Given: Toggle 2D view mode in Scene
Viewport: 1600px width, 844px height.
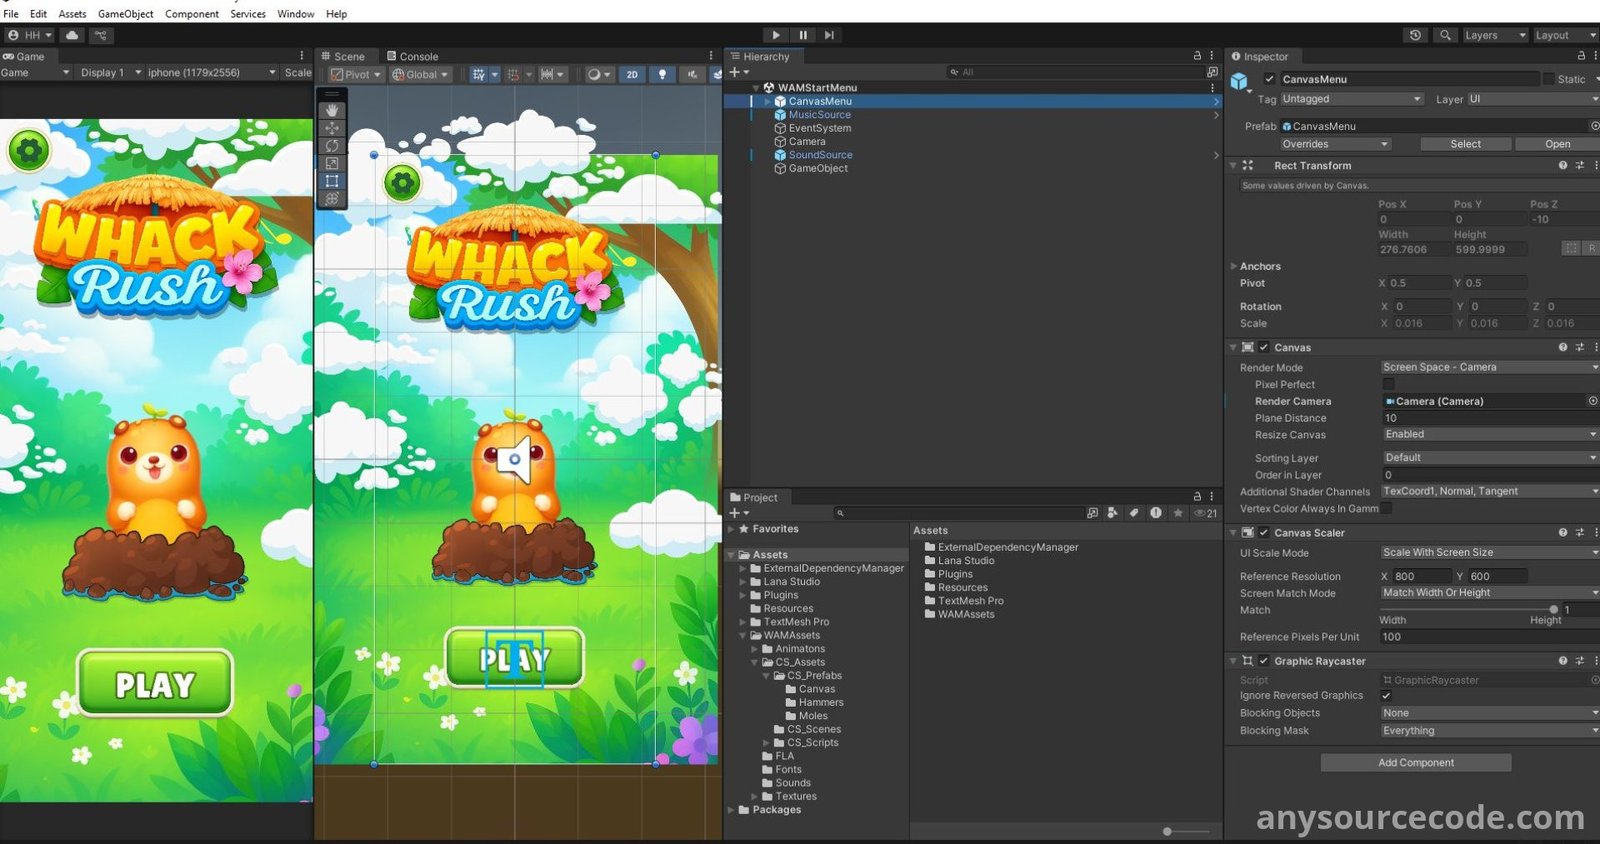Looking at the screenshot, I should pos(632,74).
